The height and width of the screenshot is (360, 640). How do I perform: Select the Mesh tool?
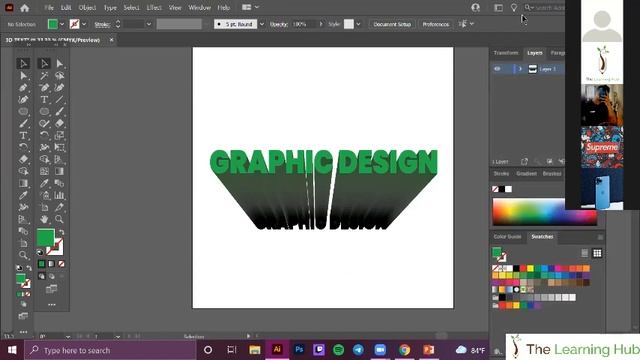(x=44, y=171)
